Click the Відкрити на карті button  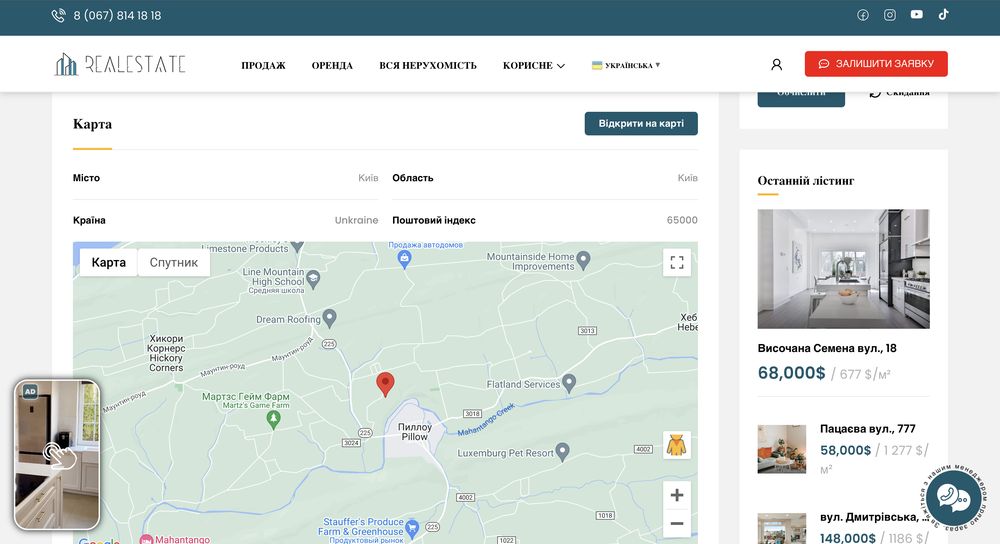pos(641,123)
